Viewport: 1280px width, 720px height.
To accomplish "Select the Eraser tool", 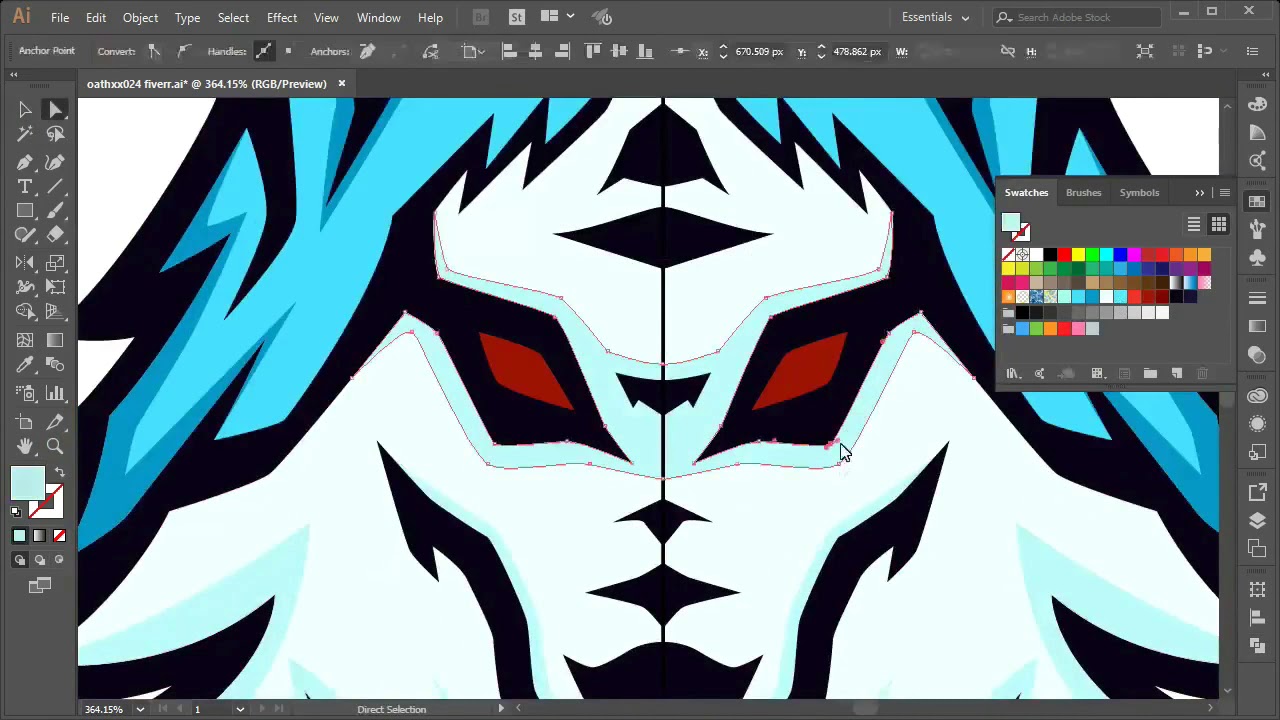I will point(55,235).
